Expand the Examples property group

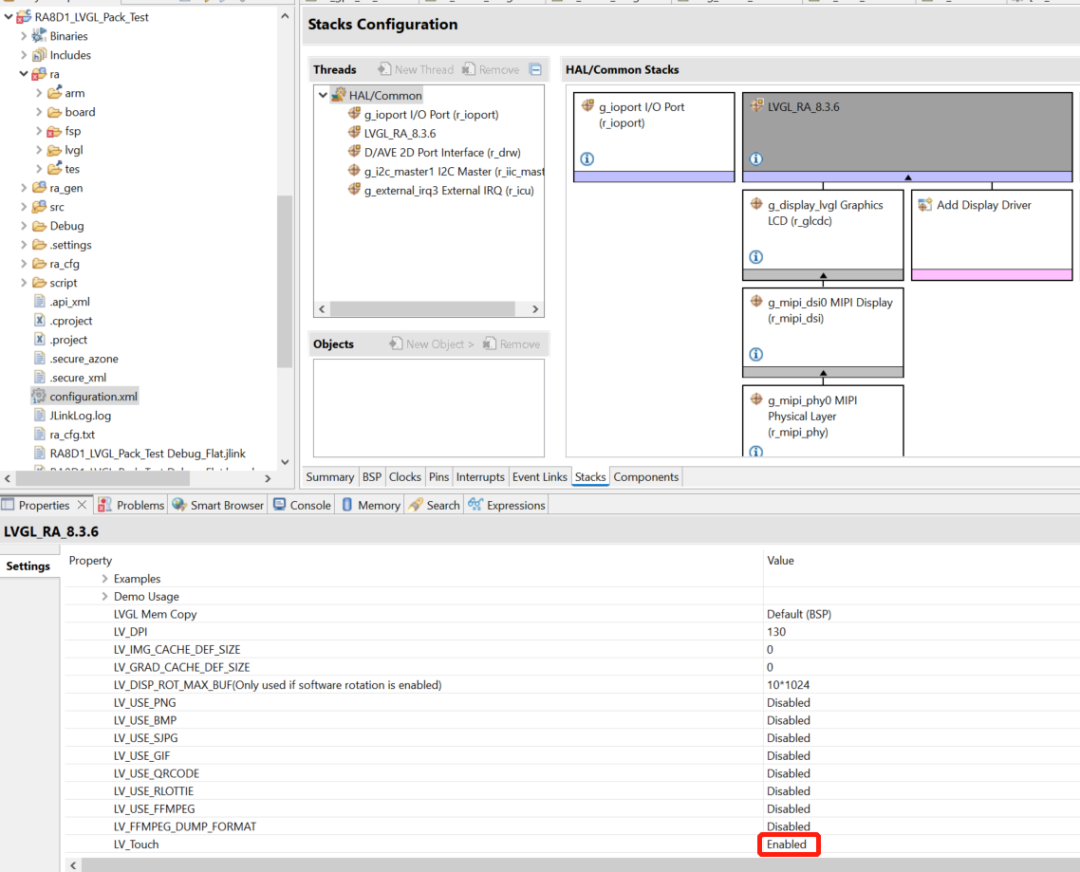tap(105, 579)
